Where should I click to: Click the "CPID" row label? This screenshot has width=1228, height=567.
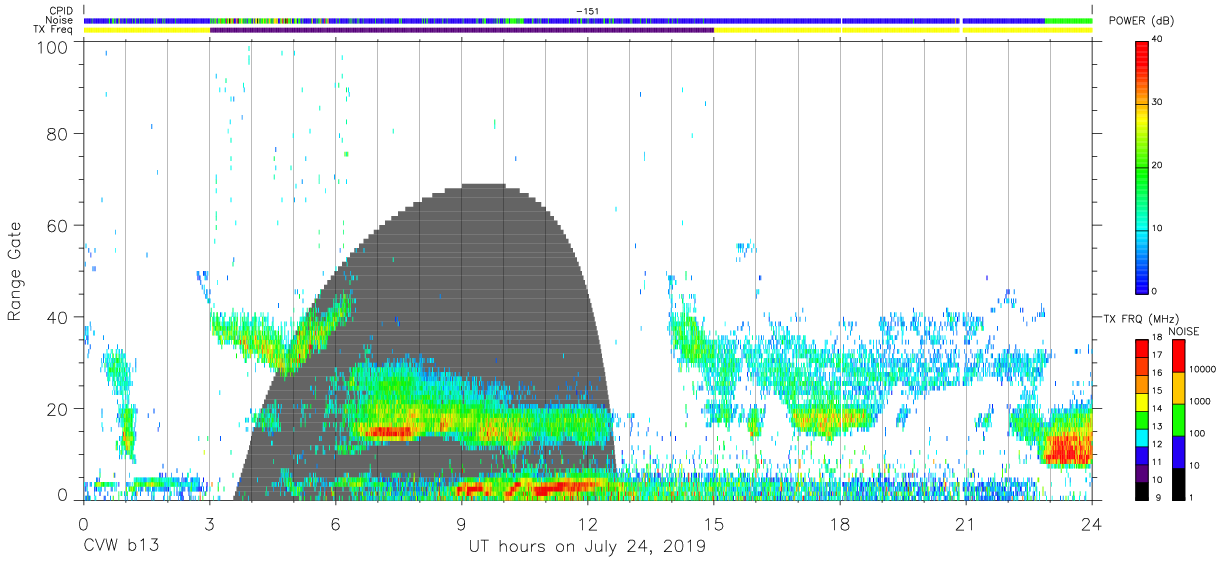pyautogui.click(x=60, y=11)
